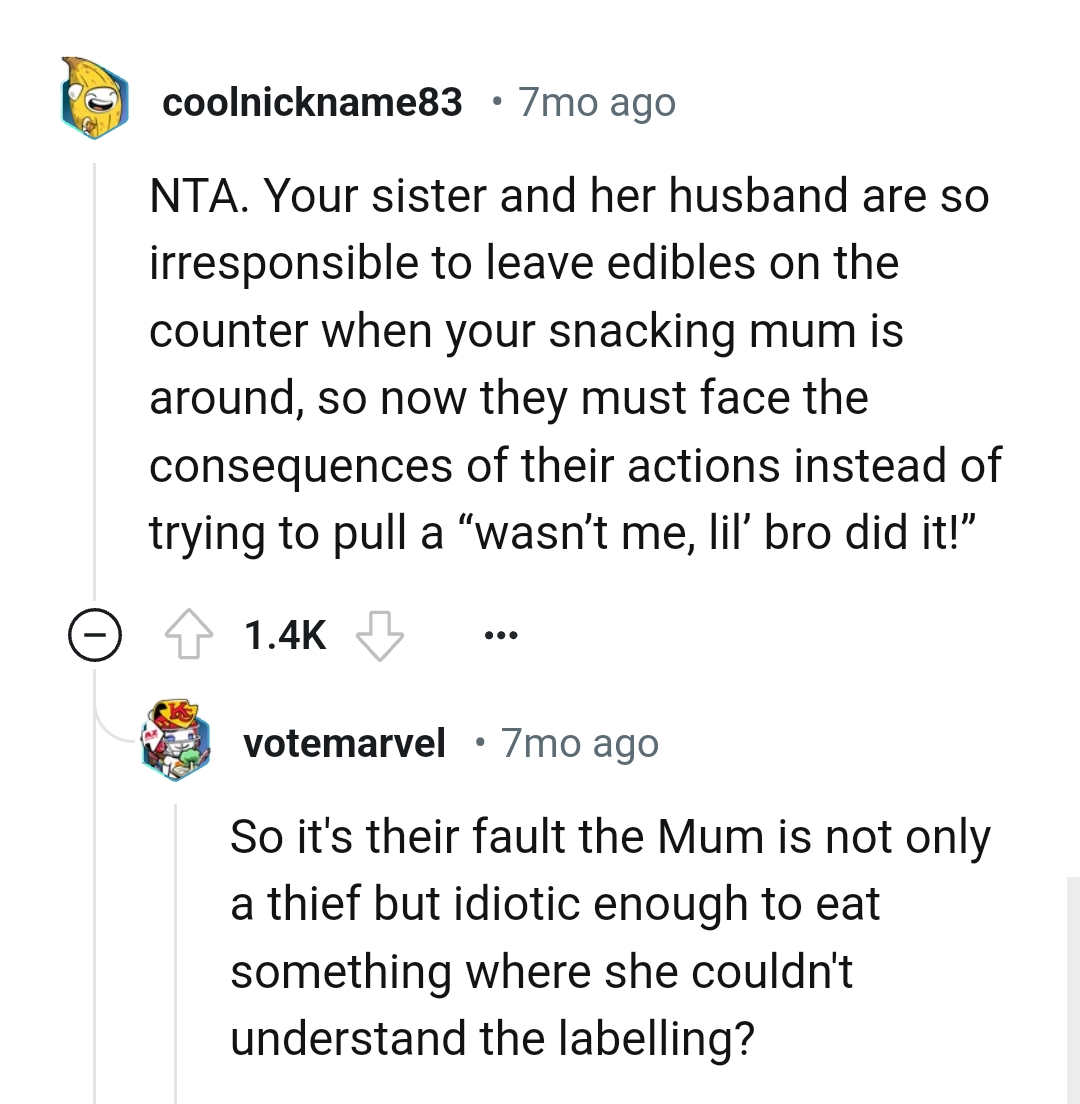
Task: Click the 7mo ago timestamp on top comment
Action: point(596,101)
